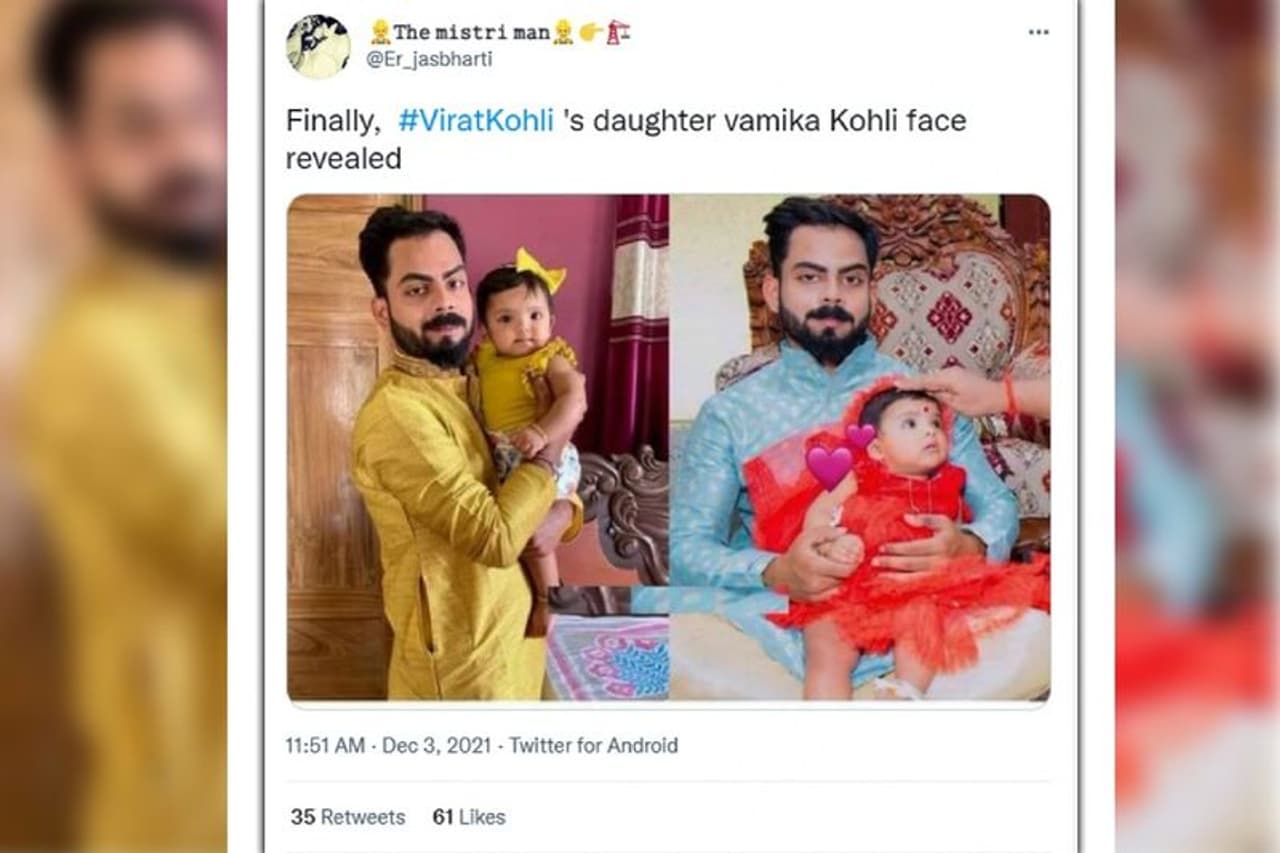Click the small pink heart sticker
The height and width of the screenshot is (853, 1280).
860,434
